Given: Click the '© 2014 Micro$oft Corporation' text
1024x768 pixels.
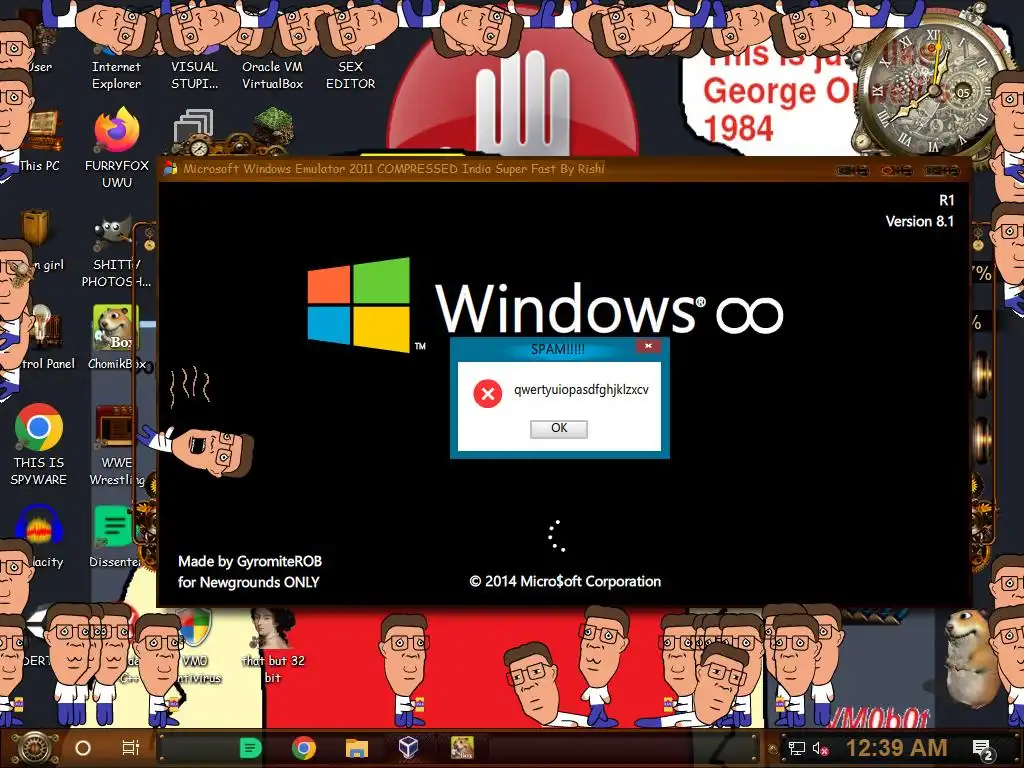Looking at the screenshot, I should pyautogui.click(x=565, y=582).
